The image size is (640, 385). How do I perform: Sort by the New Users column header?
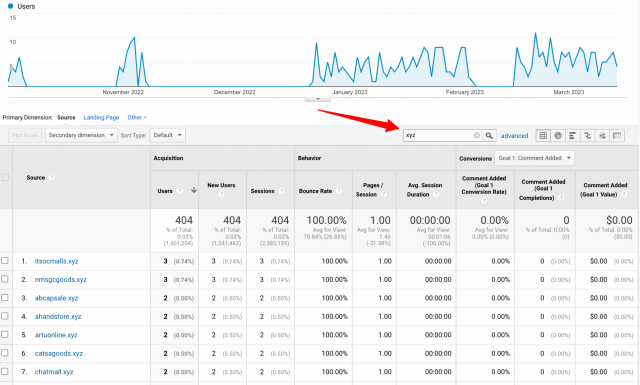[221, 185]
